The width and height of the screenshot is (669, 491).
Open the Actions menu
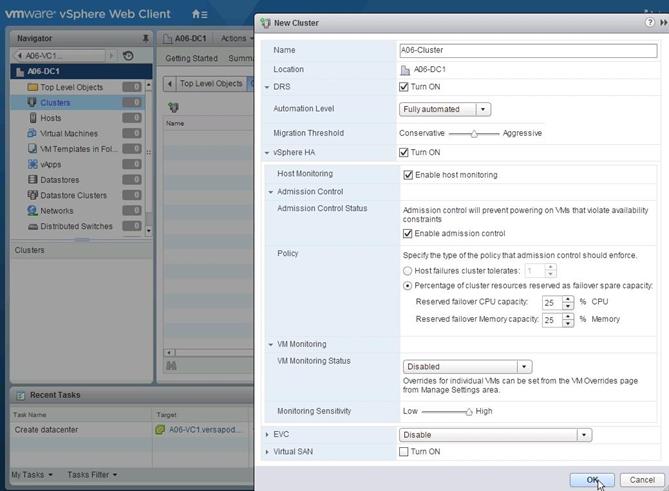click(236, 38)
